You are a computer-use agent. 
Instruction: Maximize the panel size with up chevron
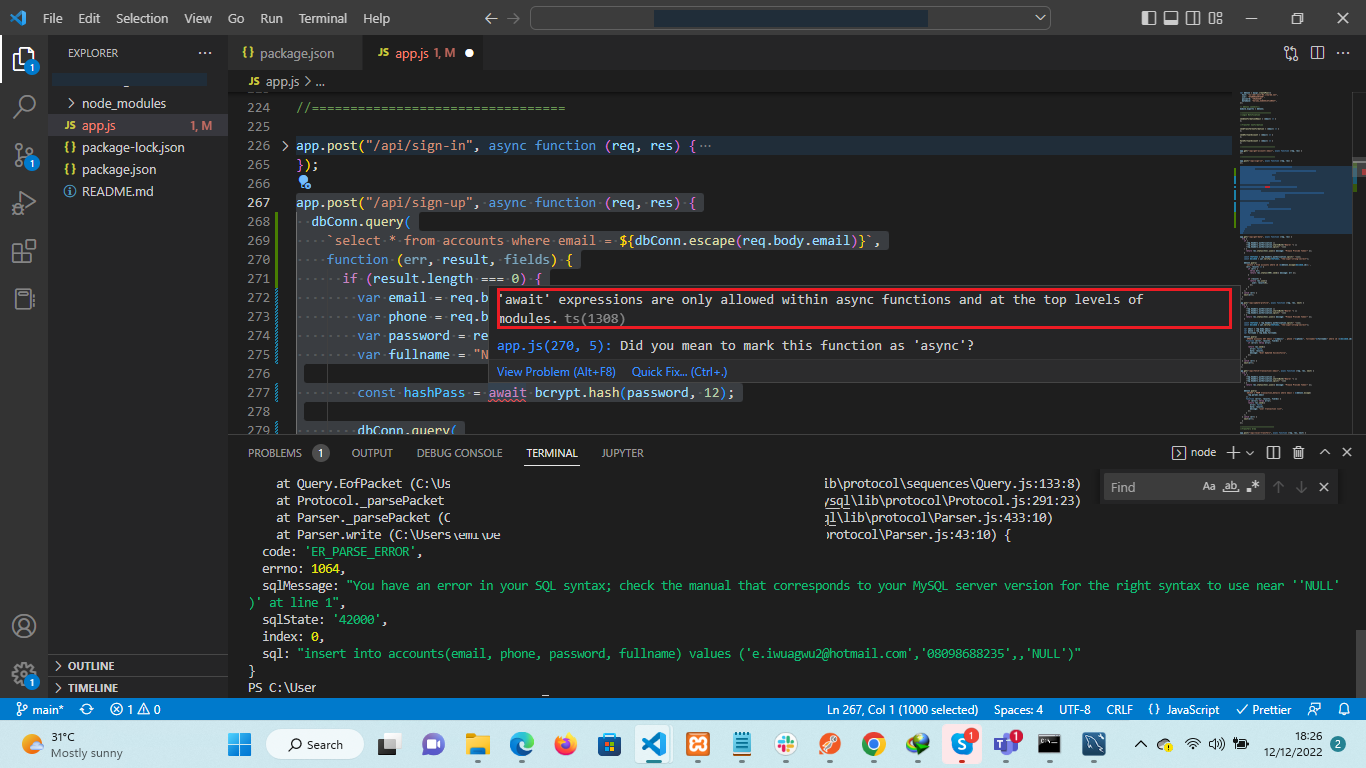(x=1324, y=452)
